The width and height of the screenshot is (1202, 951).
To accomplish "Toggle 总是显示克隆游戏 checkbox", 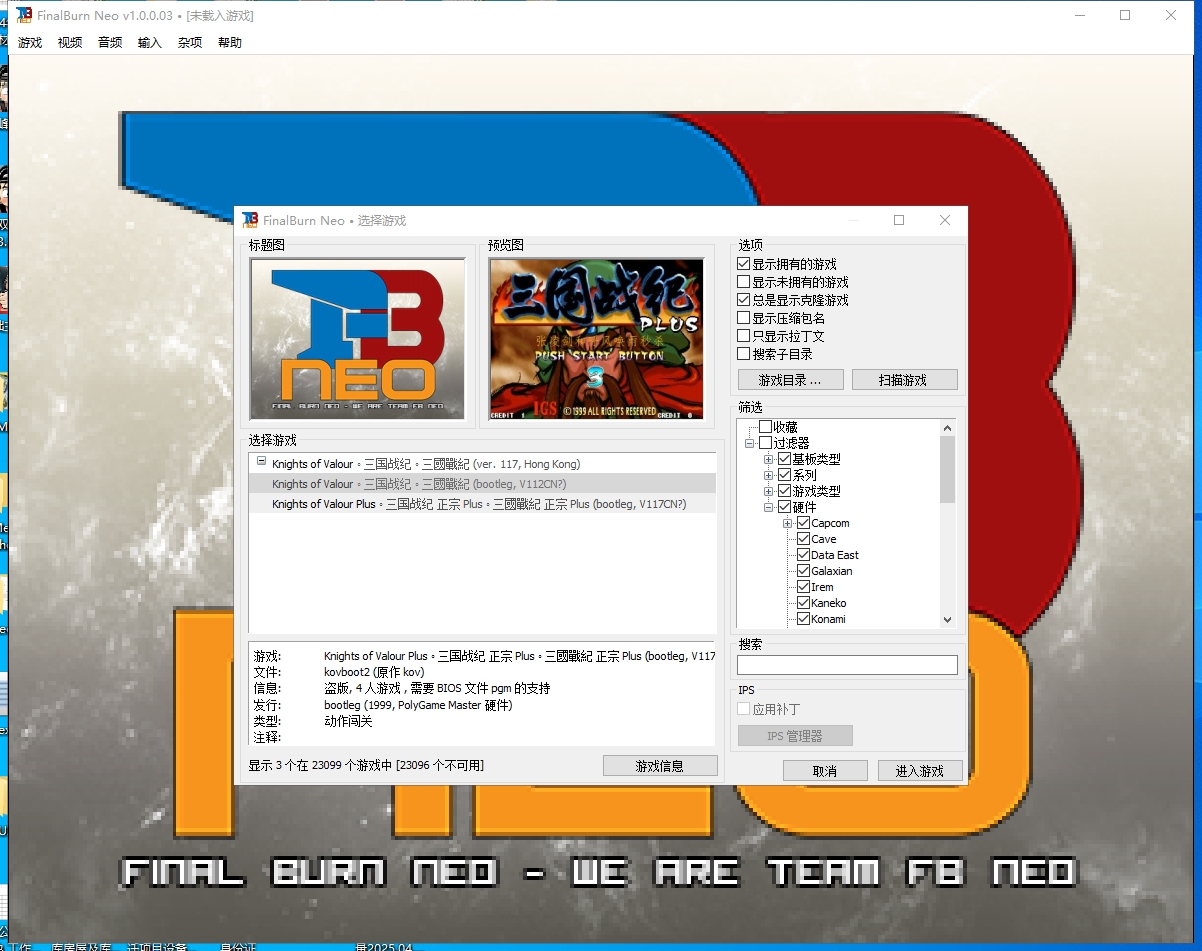I will (x=743, y=300).
